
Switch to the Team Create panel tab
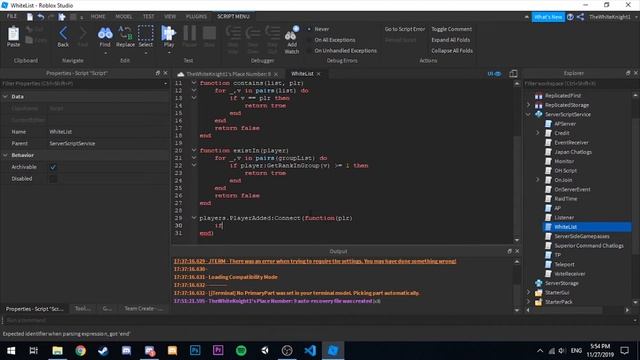(x=144, y=309)
